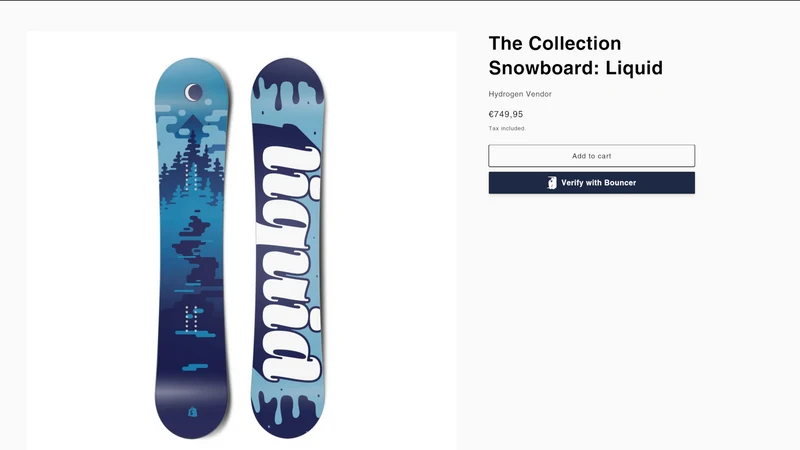The image size is (800, 450).
Task: Select the product title The Collection Snowboard: Liquid
Action: tap(576, 56)
